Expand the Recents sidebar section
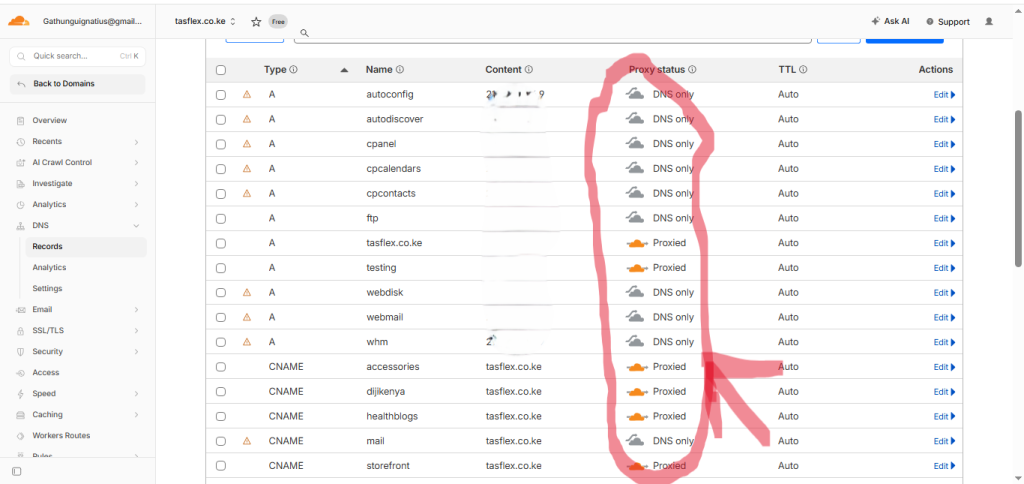 tap(136, 142)
